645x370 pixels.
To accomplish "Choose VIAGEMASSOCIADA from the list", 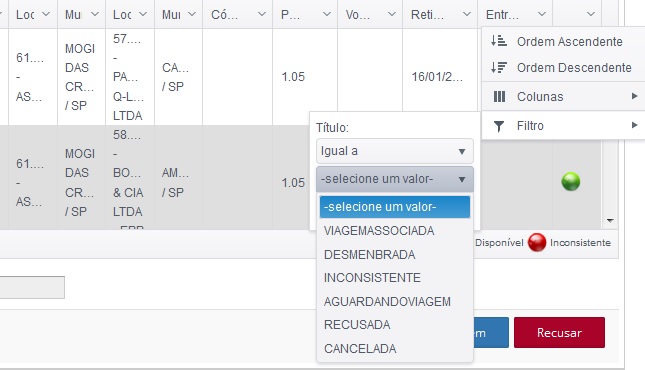I will [395, 230].
